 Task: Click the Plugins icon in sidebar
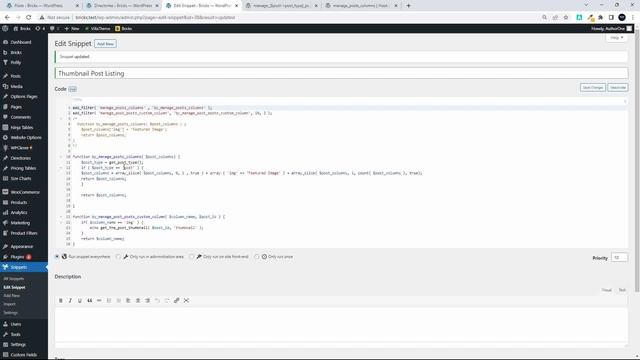[5, 257]
